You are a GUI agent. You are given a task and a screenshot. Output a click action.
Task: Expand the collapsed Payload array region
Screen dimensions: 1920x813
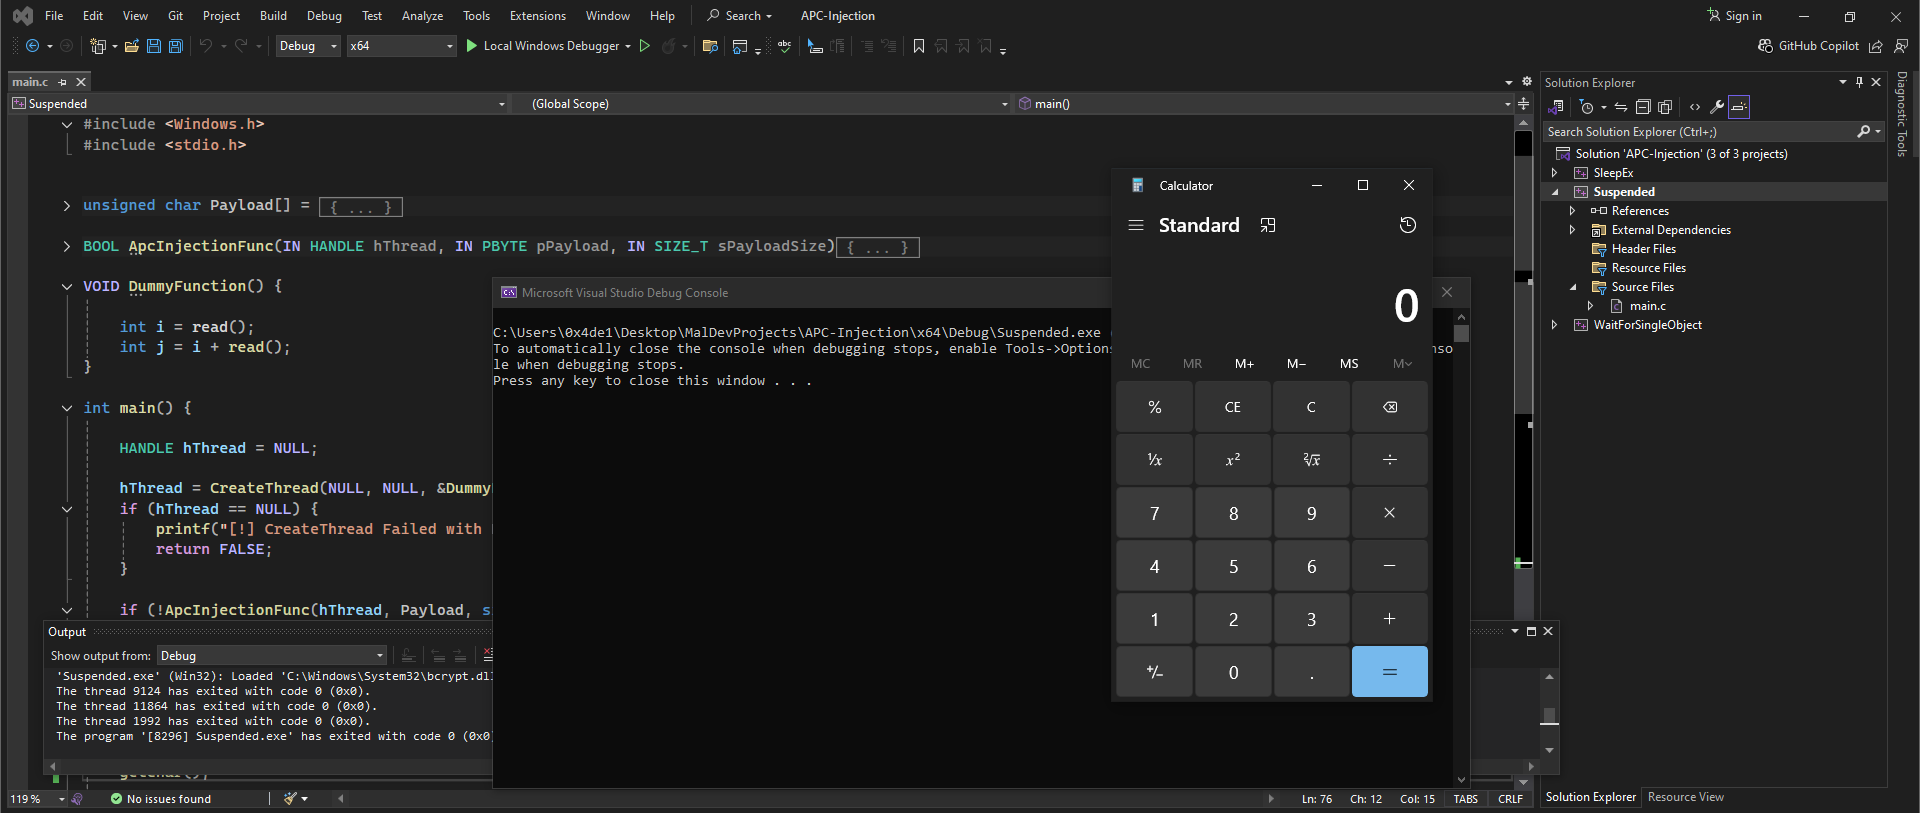tap(67, 206)
